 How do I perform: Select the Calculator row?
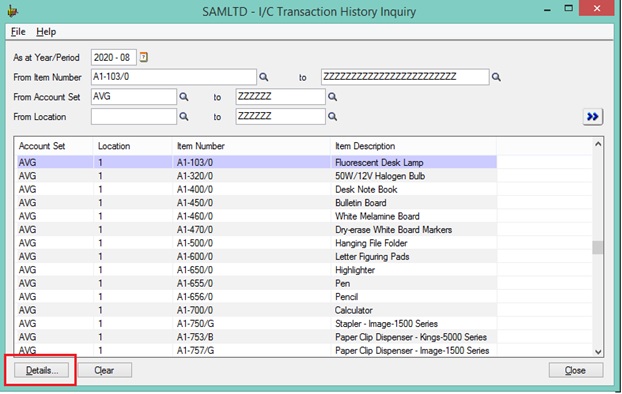click(x=257, y=310)
